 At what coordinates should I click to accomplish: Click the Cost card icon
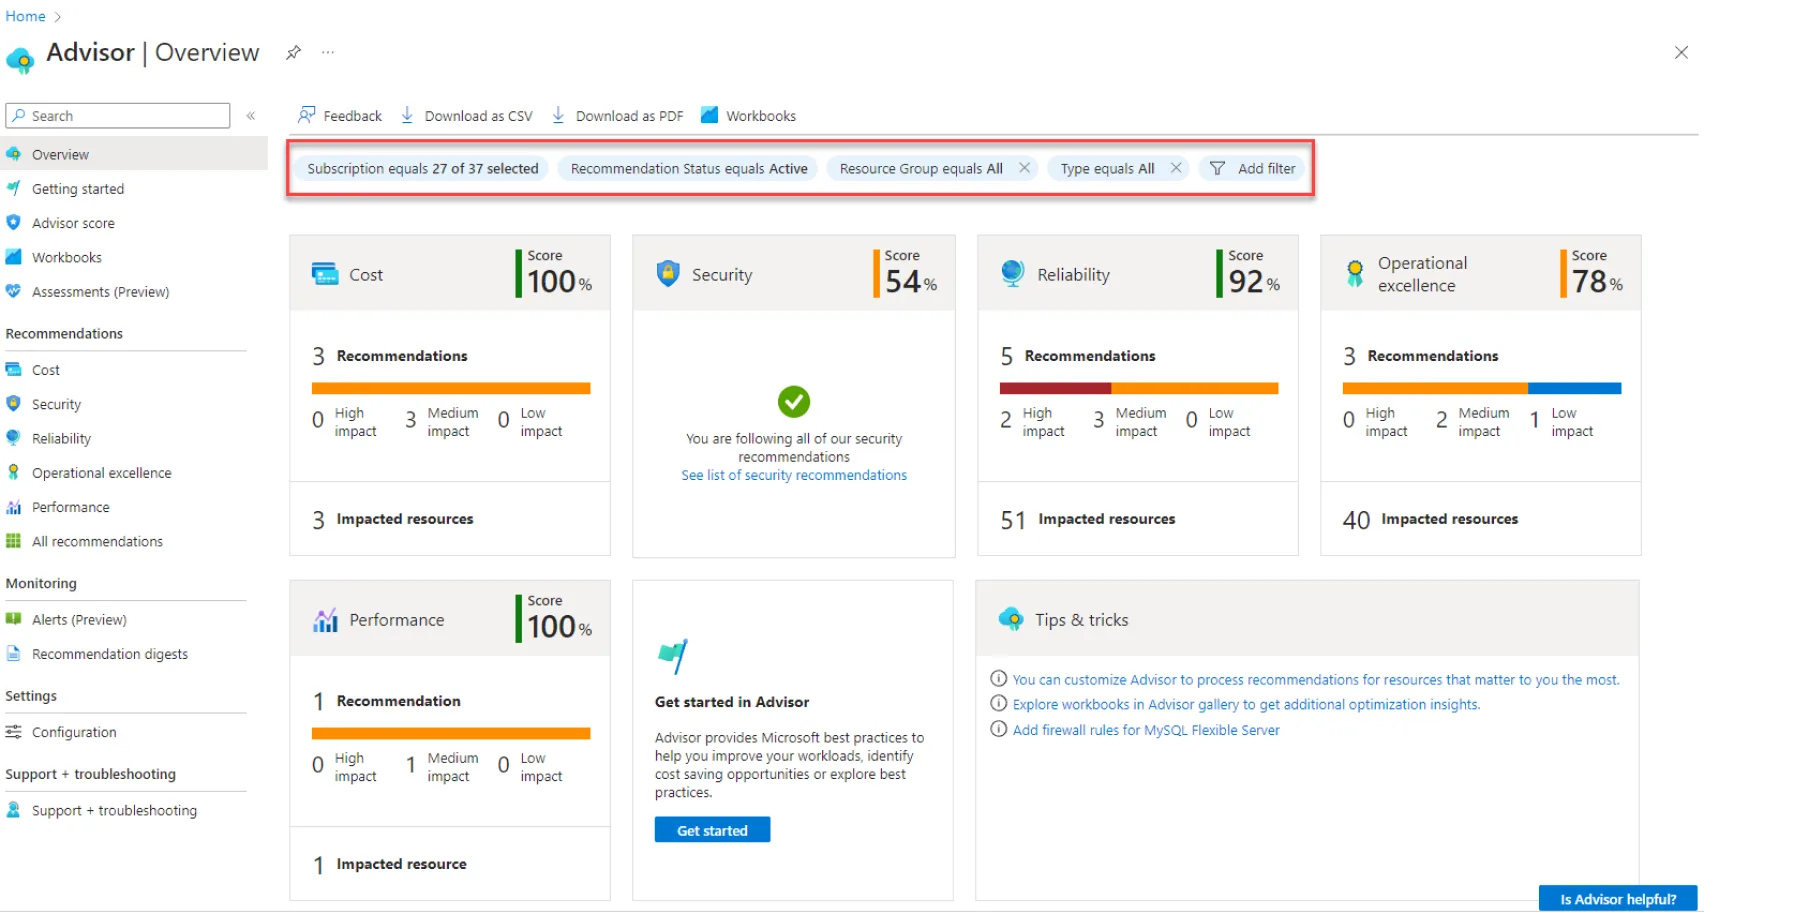(325, 274)
